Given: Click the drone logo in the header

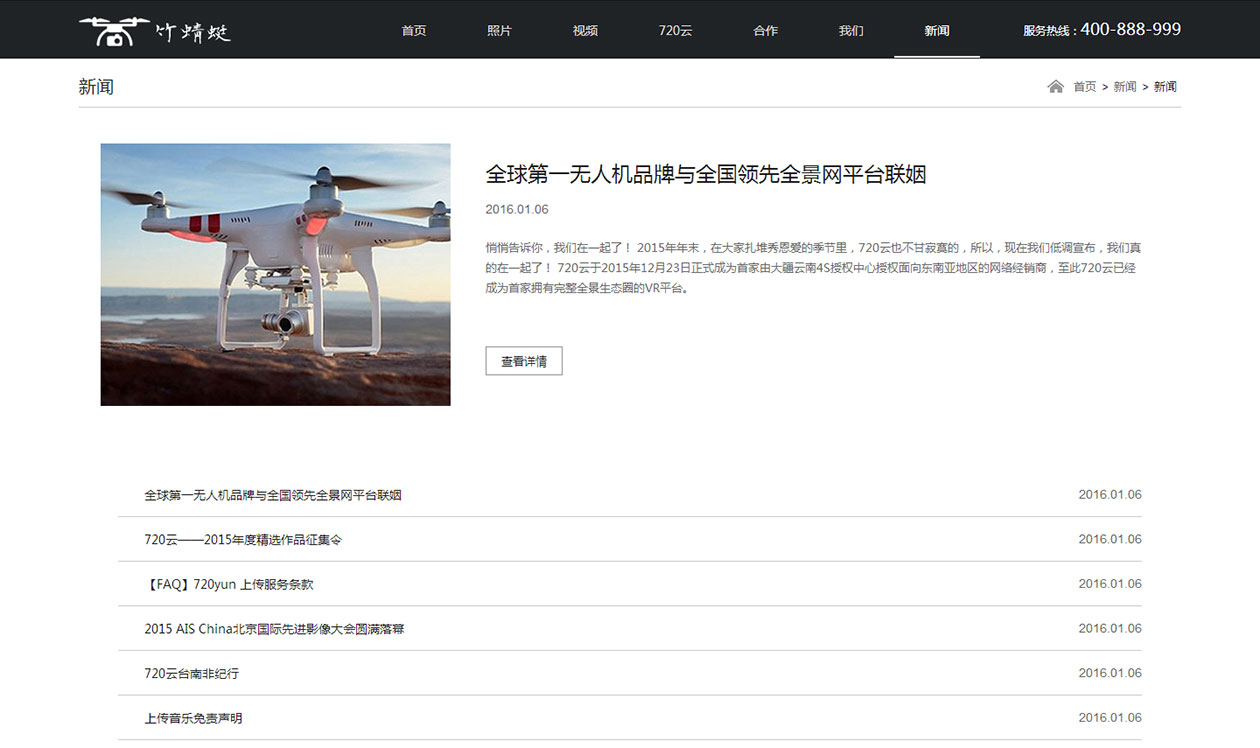Looking at the screenshot, I should click(154, 31).
